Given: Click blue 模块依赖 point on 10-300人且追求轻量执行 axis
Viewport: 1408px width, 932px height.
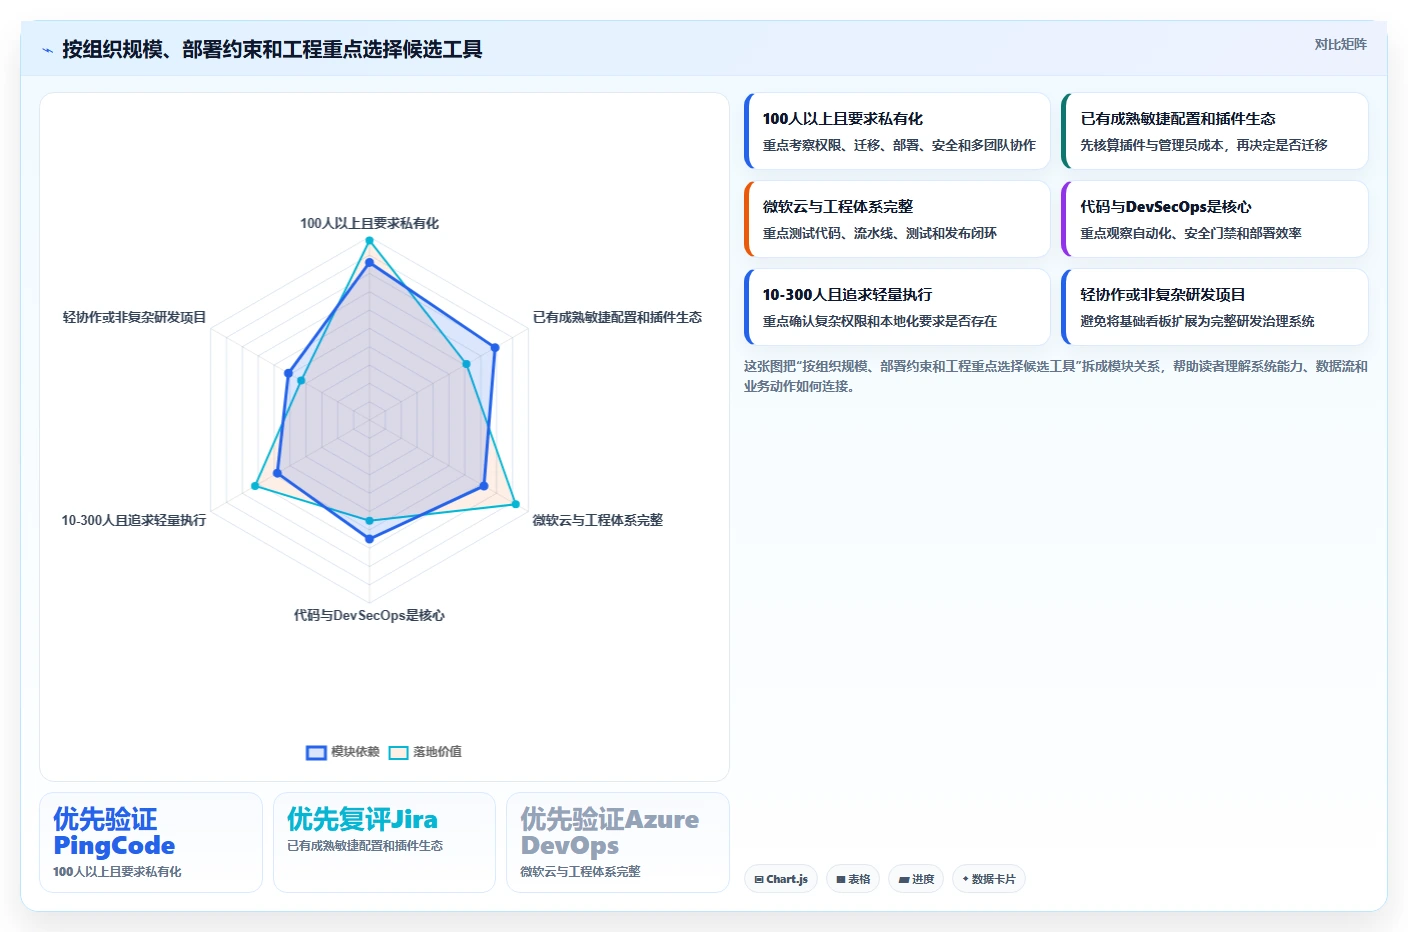Looking at the screenshot, I should [277, 473].
